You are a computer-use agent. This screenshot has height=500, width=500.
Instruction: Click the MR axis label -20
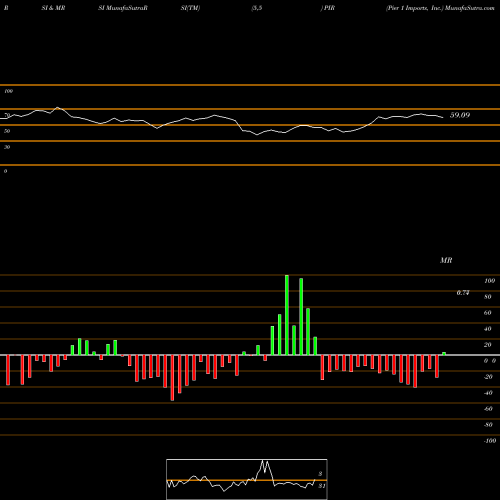[488, 377]
